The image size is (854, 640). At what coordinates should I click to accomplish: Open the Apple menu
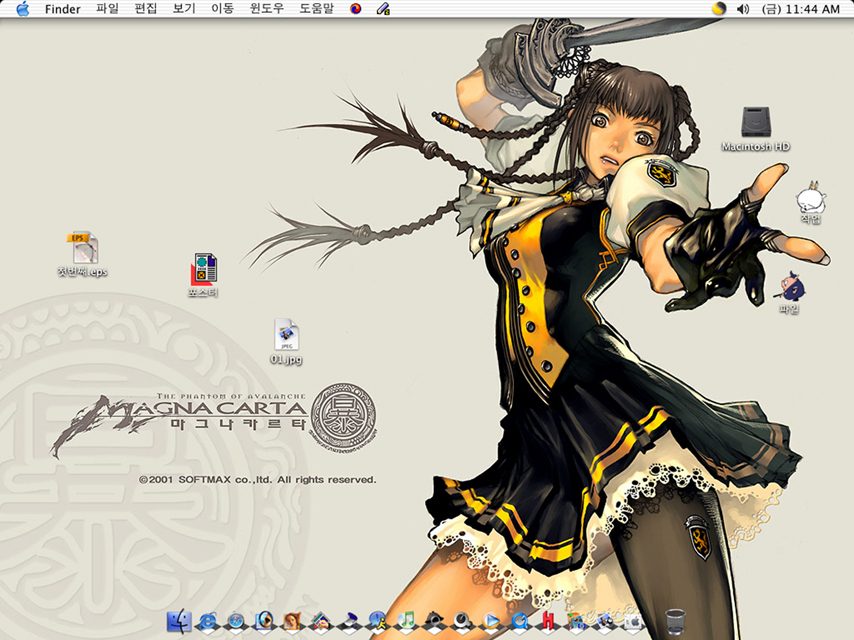[22, 9]
